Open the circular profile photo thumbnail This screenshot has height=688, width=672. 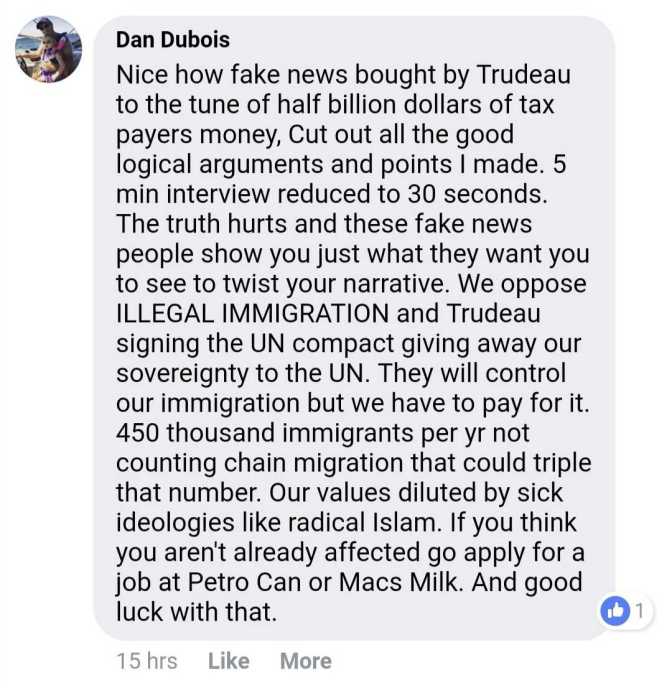coord(48,49)
